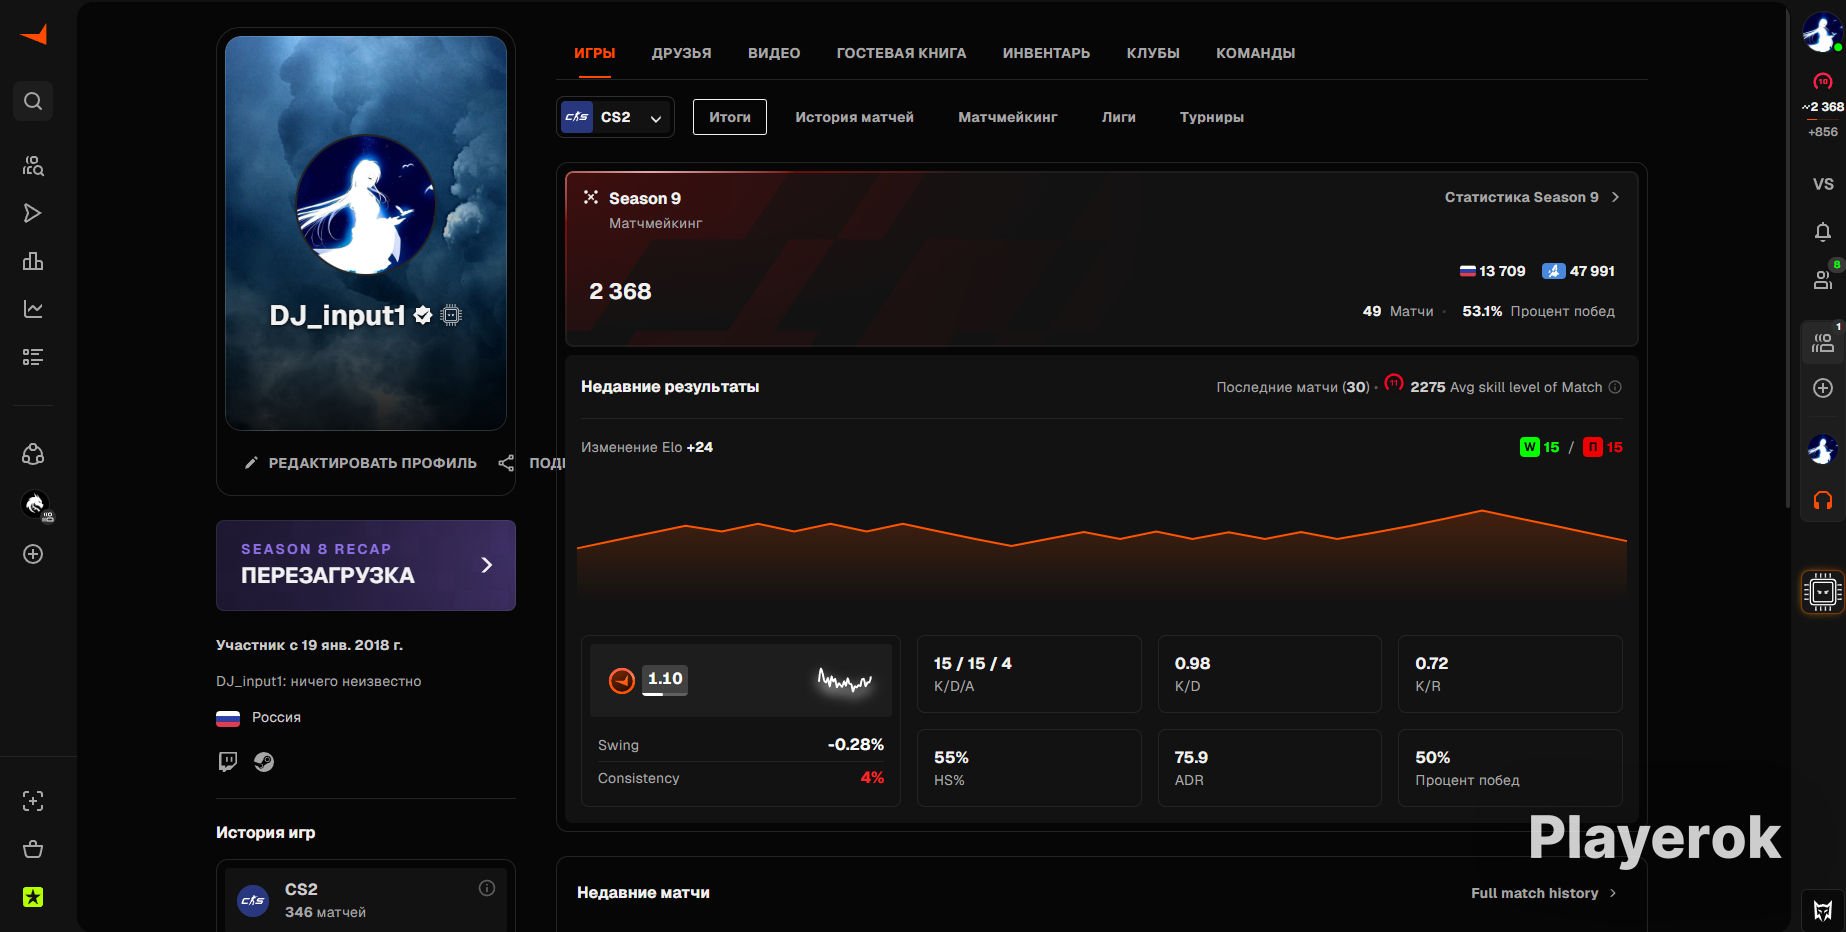Open the shopping basket sidebar icon
The height and width of the screenshot is (932, 1846).
tap(33, 849)
